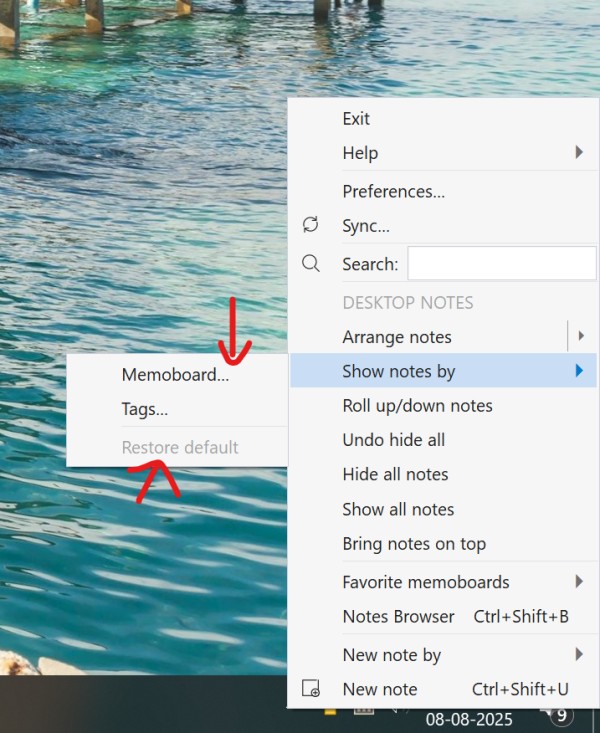
Task: Select Tags… in the submenu
Action: point(144,409)
